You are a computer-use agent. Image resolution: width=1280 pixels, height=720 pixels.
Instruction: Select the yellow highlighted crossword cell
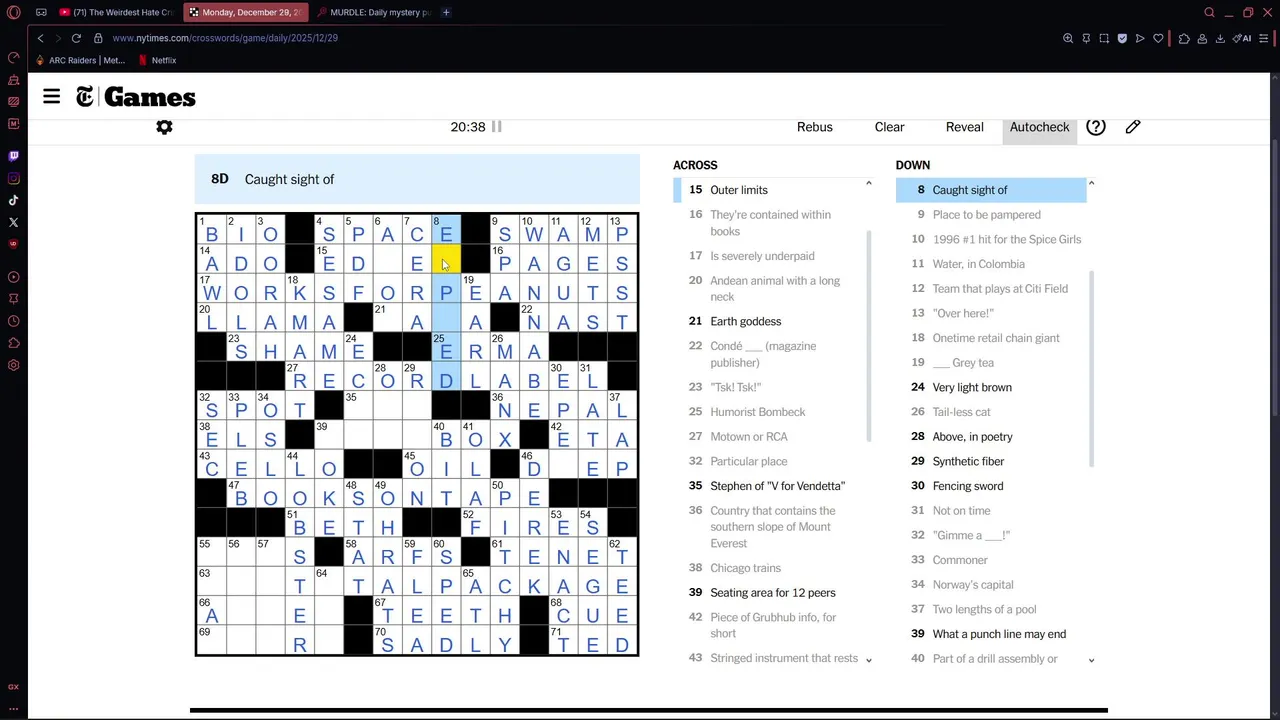pyautogui.click(x=446, y=261)
